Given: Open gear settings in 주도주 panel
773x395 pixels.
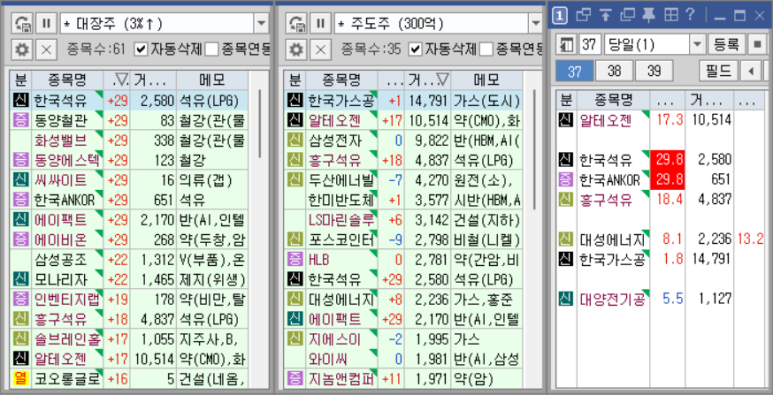Looking at the screenshot, I should (x=297, y=49).
